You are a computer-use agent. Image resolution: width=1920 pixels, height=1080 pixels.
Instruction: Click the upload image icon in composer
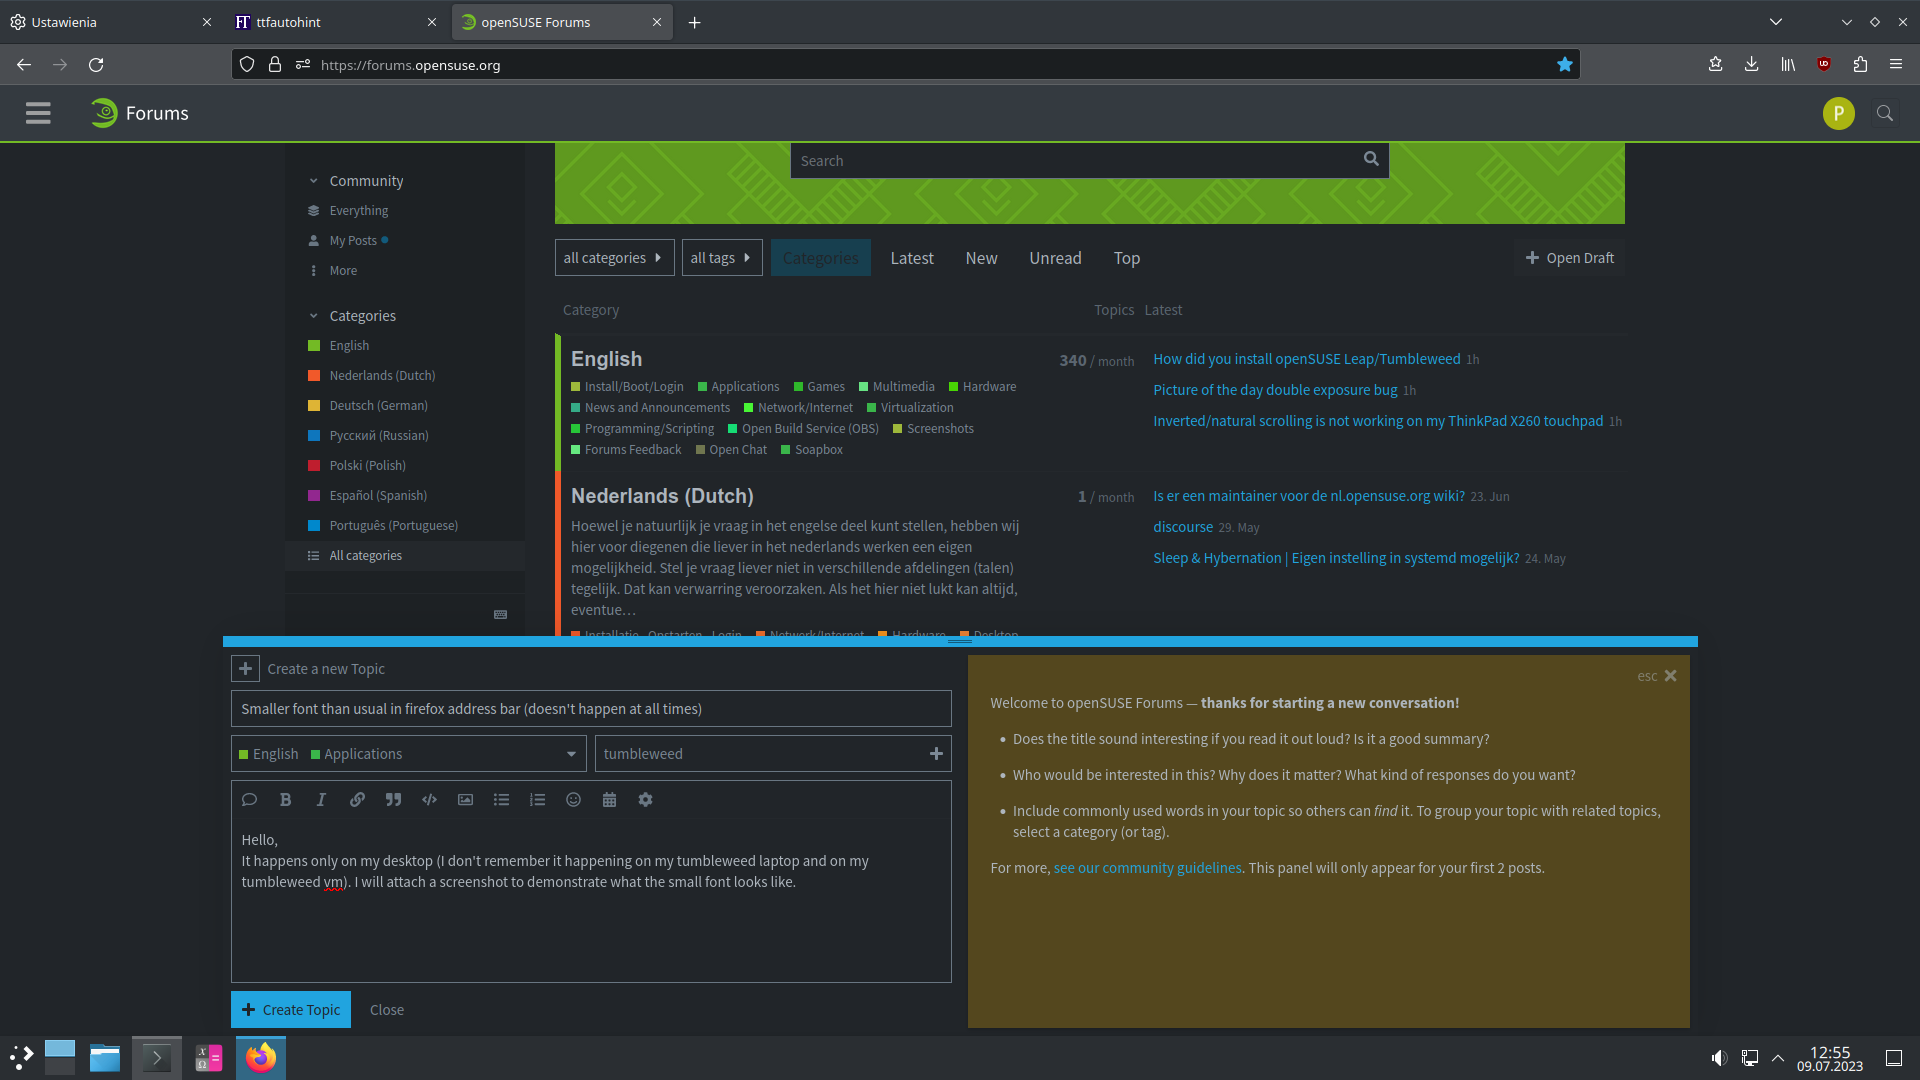tap(465, 800)
